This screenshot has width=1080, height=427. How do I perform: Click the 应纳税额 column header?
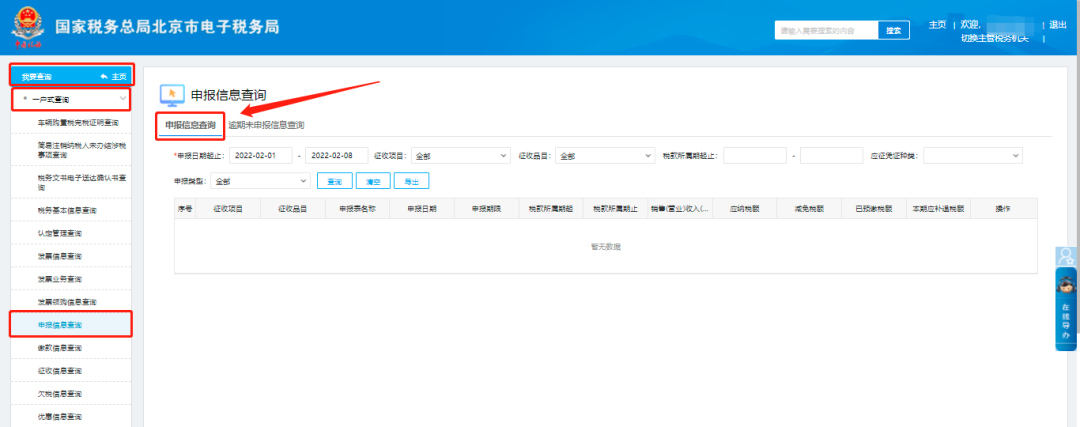(745, 209)
